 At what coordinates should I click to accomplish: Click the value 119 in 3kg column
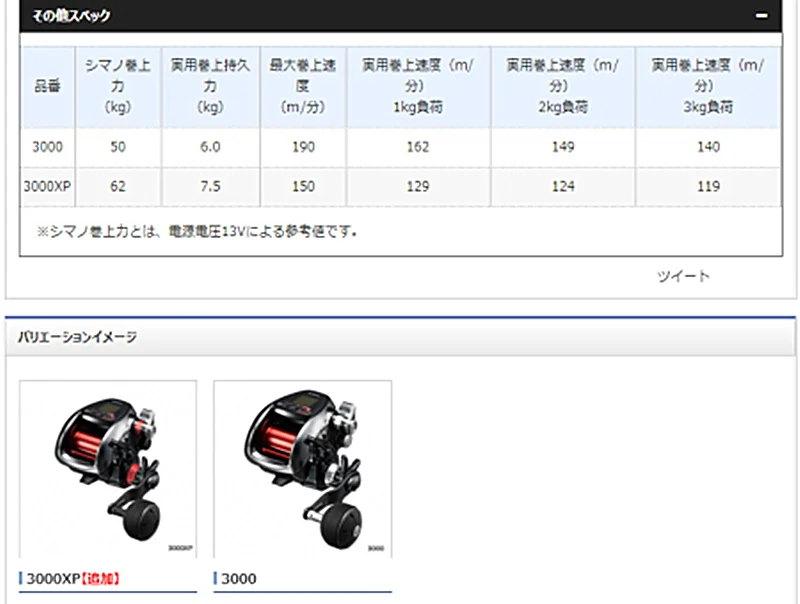[x=708, y=186]
